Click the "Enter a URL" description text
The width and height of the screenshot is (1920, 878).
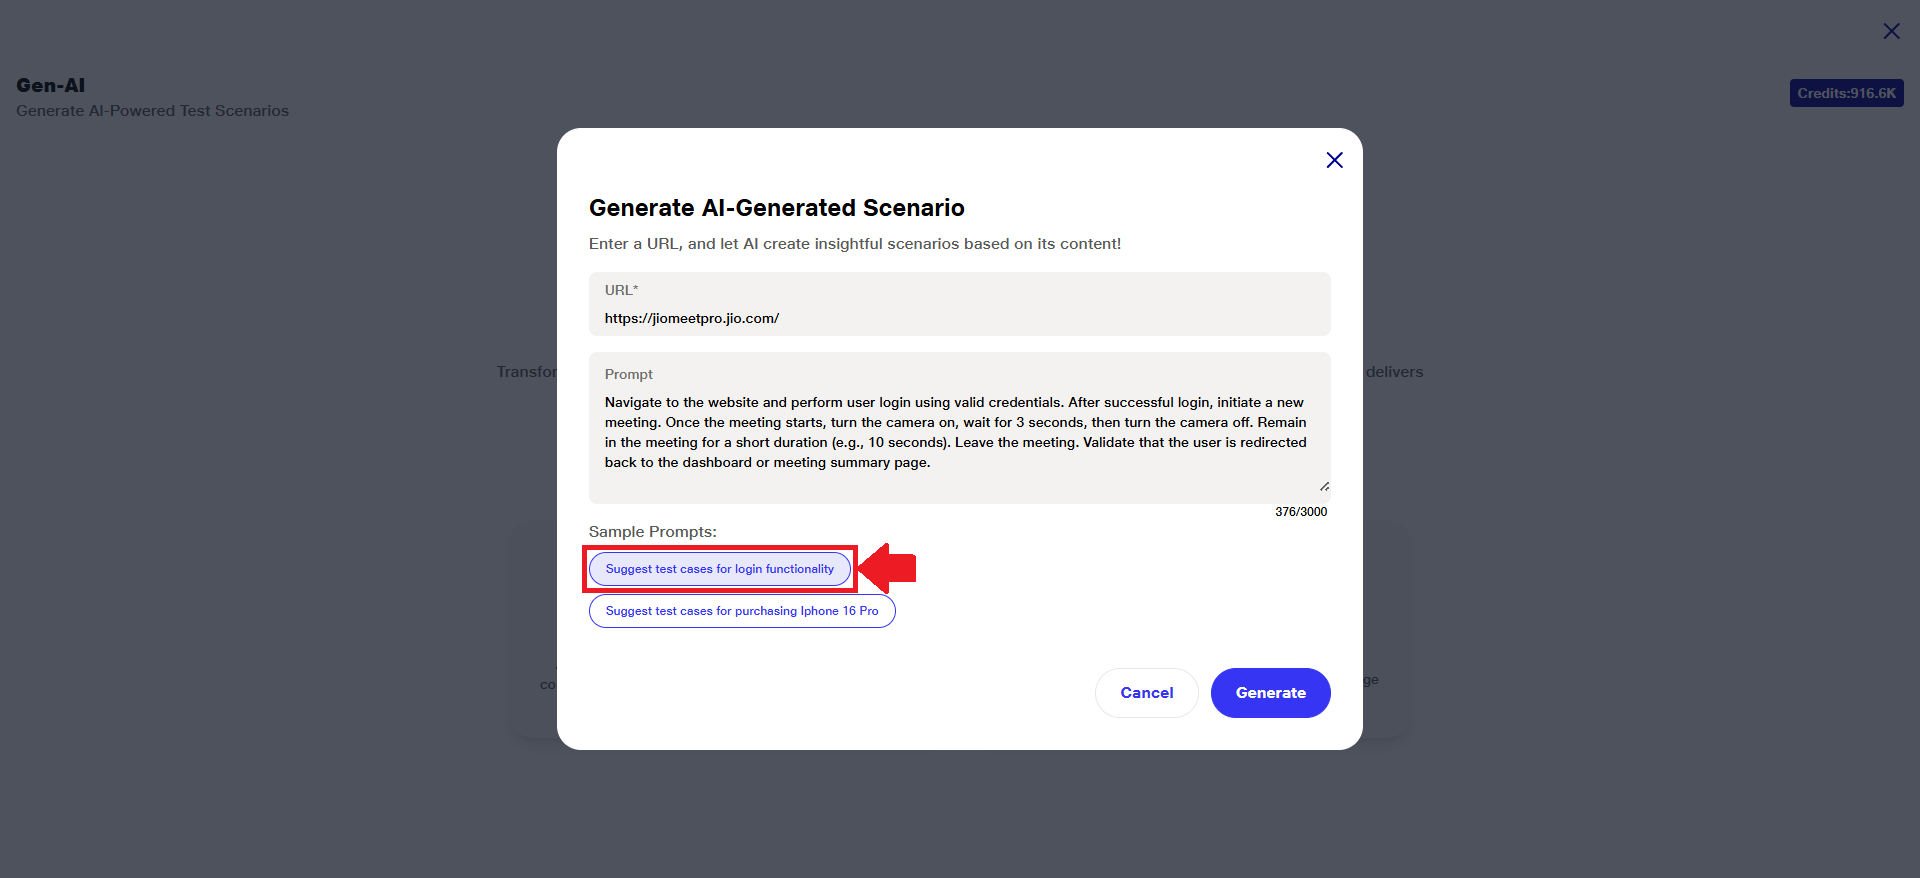click(x=854, y=244)
